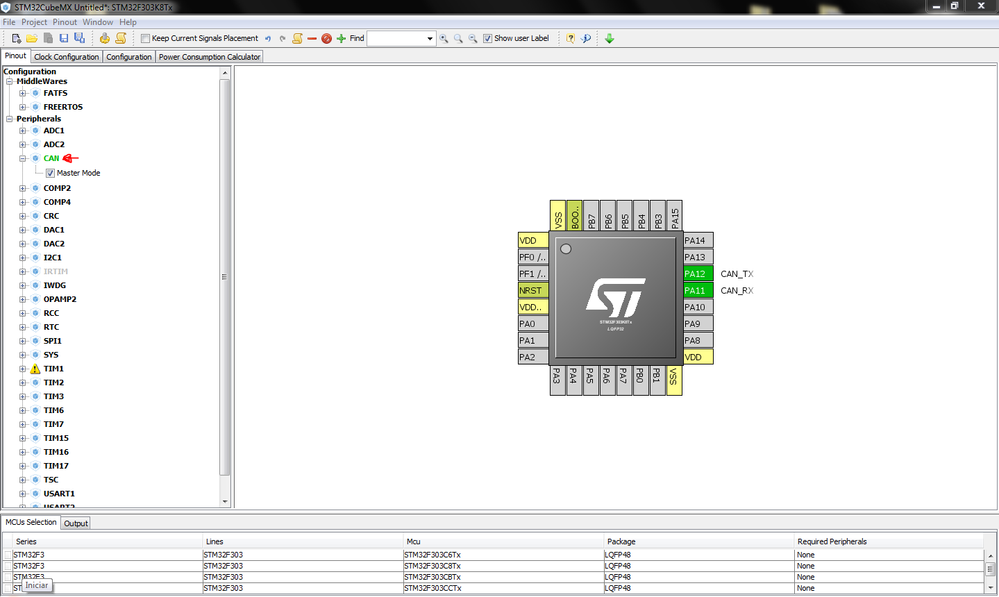Open the Pinout menu in the menu bar
The image size is (999, 597).
point(64,22)
